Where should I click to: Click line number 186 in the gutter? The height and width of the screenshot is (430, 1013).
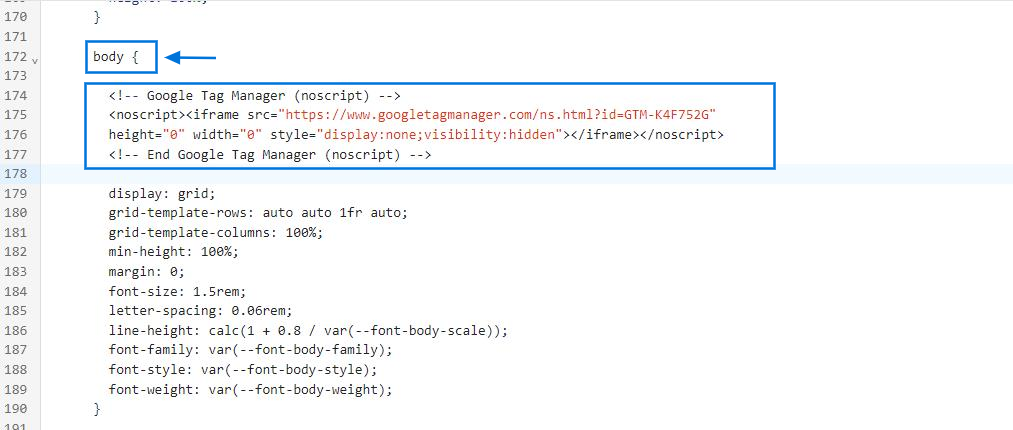point(16,331)
